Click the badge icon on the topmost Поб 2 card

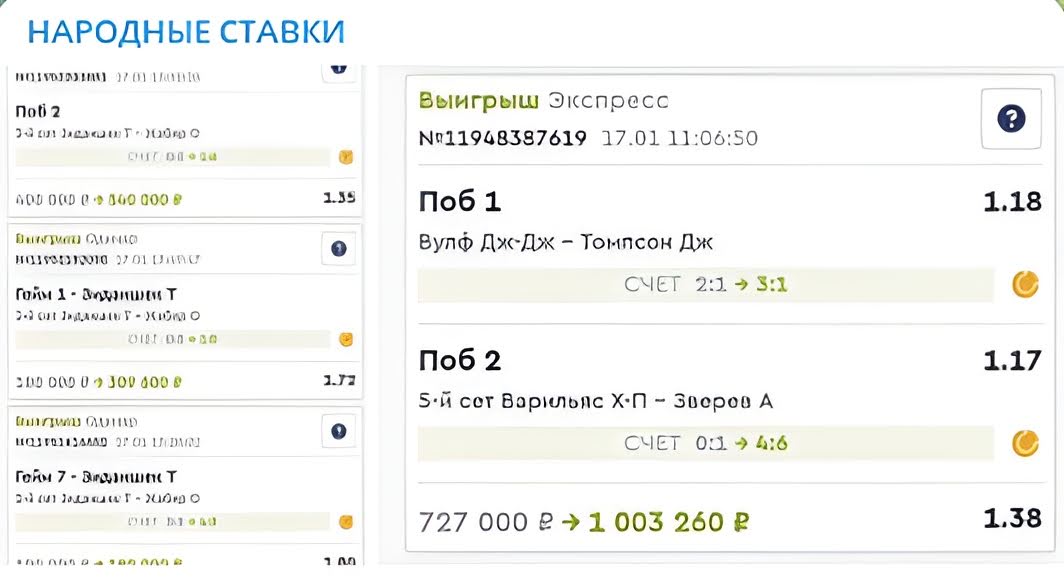click(338, 70)
